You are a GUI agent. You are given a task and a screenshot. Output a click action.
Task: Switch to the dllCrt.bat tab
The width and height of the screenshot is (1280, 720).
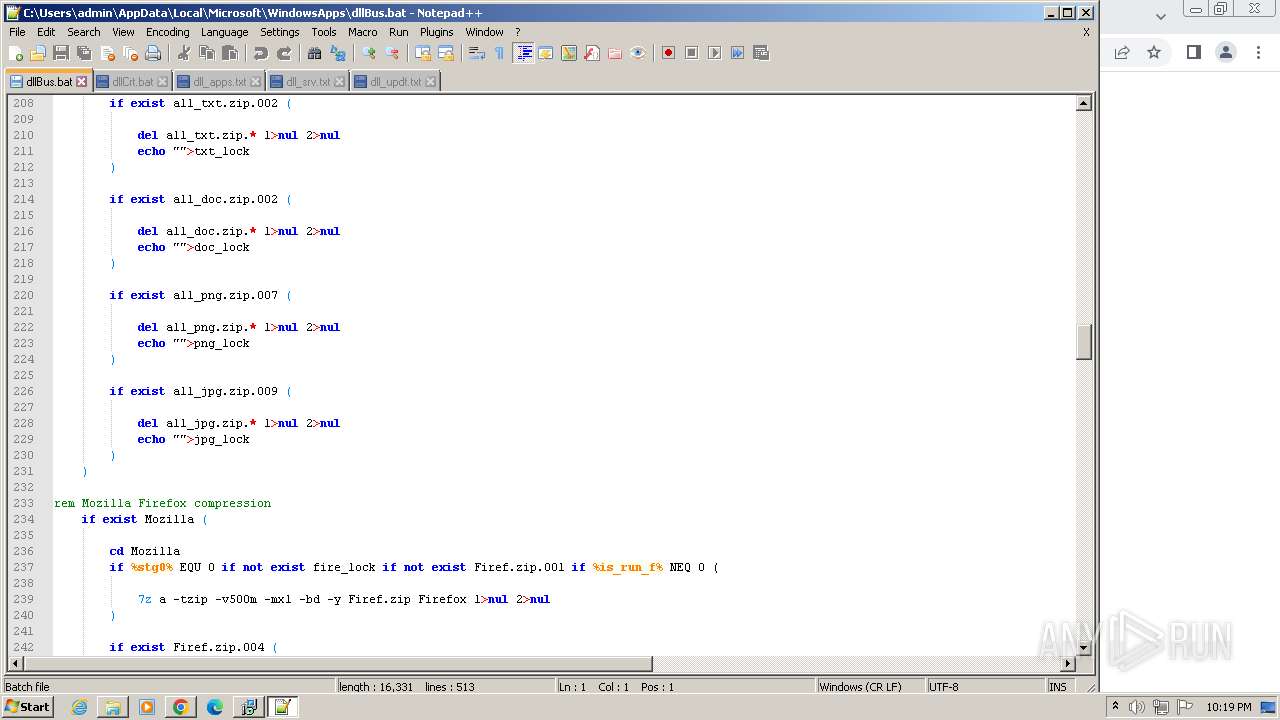tap(132, 82)
